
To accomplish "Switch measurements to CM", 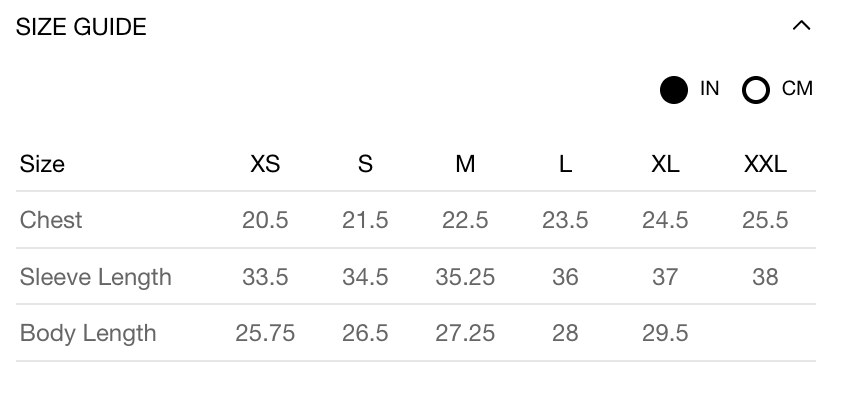I will [x=756, y=90].
